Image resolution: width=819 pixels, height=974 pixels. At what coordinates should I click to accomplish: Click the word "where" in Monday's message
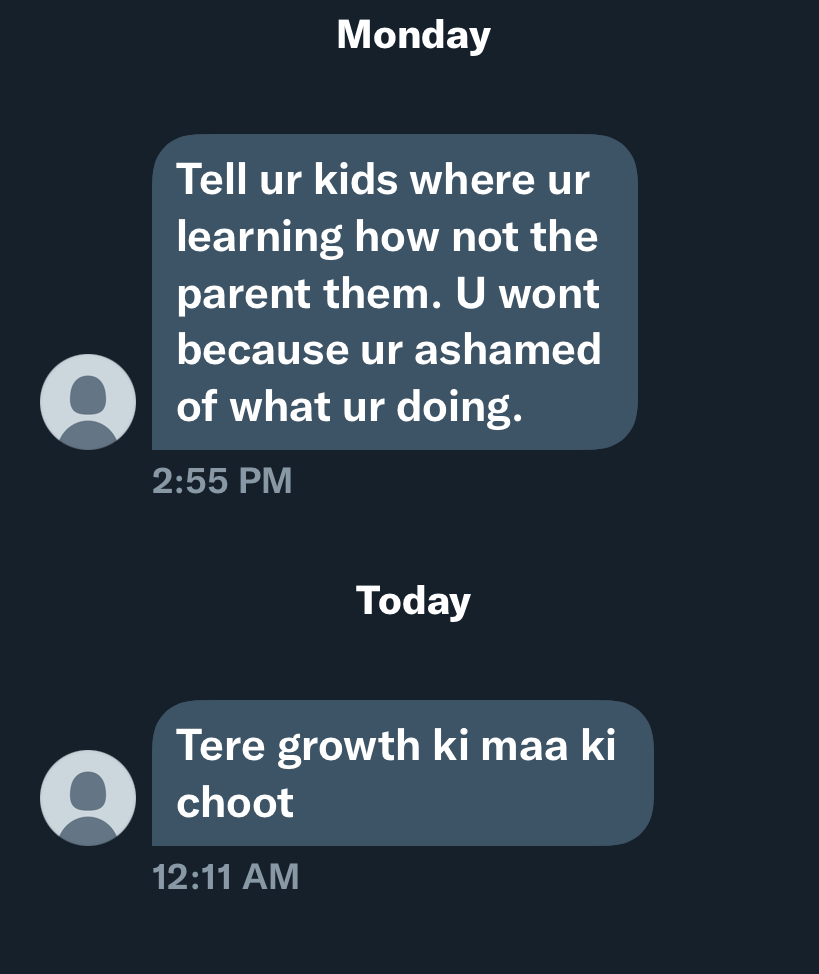click(472, 180)
